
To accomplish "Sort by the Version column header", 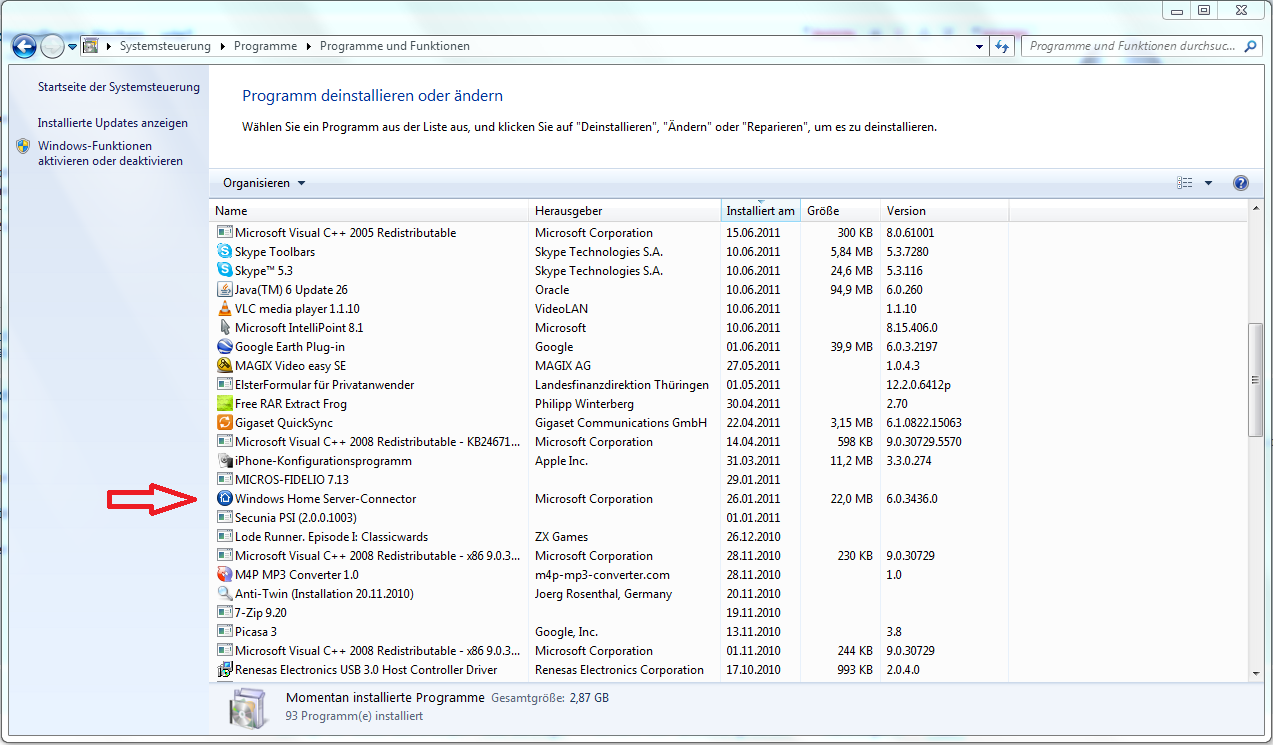I will (944, 211).
